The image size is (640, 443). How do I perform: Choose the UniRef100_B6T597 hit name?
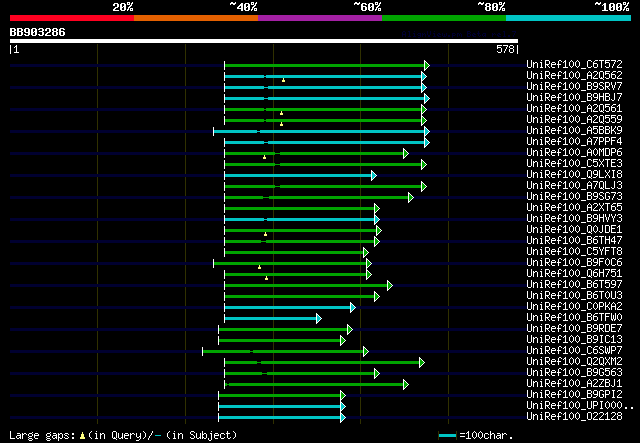574,285
